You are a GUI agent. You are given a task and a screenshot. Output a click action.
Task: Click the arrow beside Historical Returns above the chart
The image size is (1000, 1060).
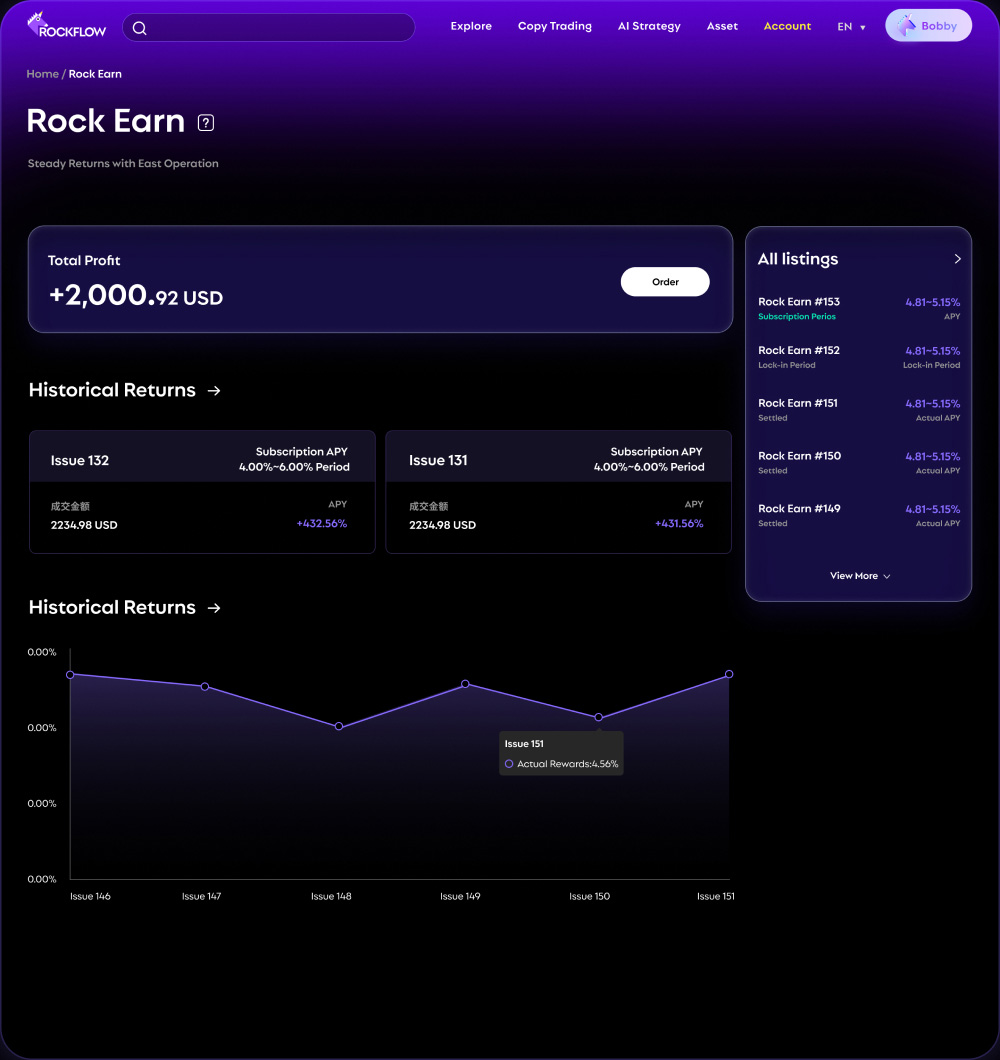[x=214, y=608]
